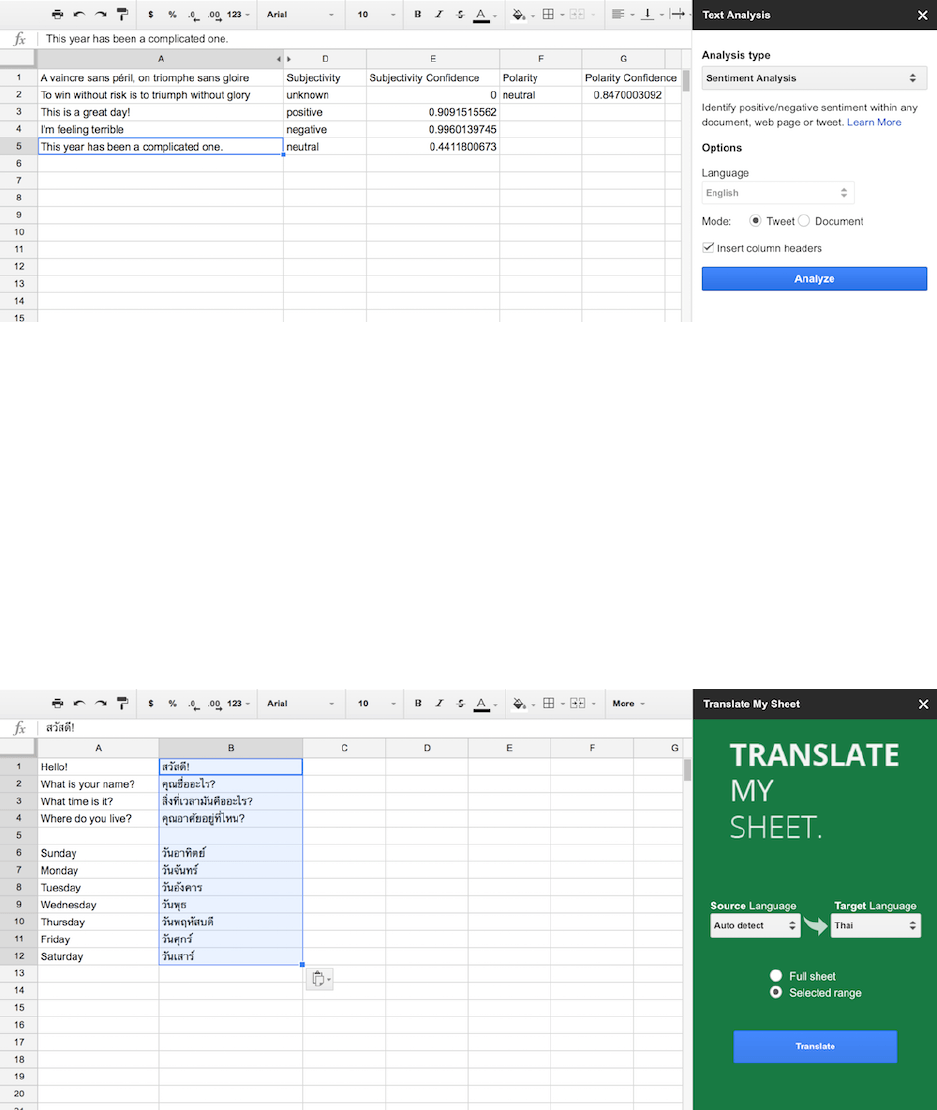Screen dimensions: 937x1110
Task: Click the print icon in the top sheet toolbar
Action: [x=57, y=14]
